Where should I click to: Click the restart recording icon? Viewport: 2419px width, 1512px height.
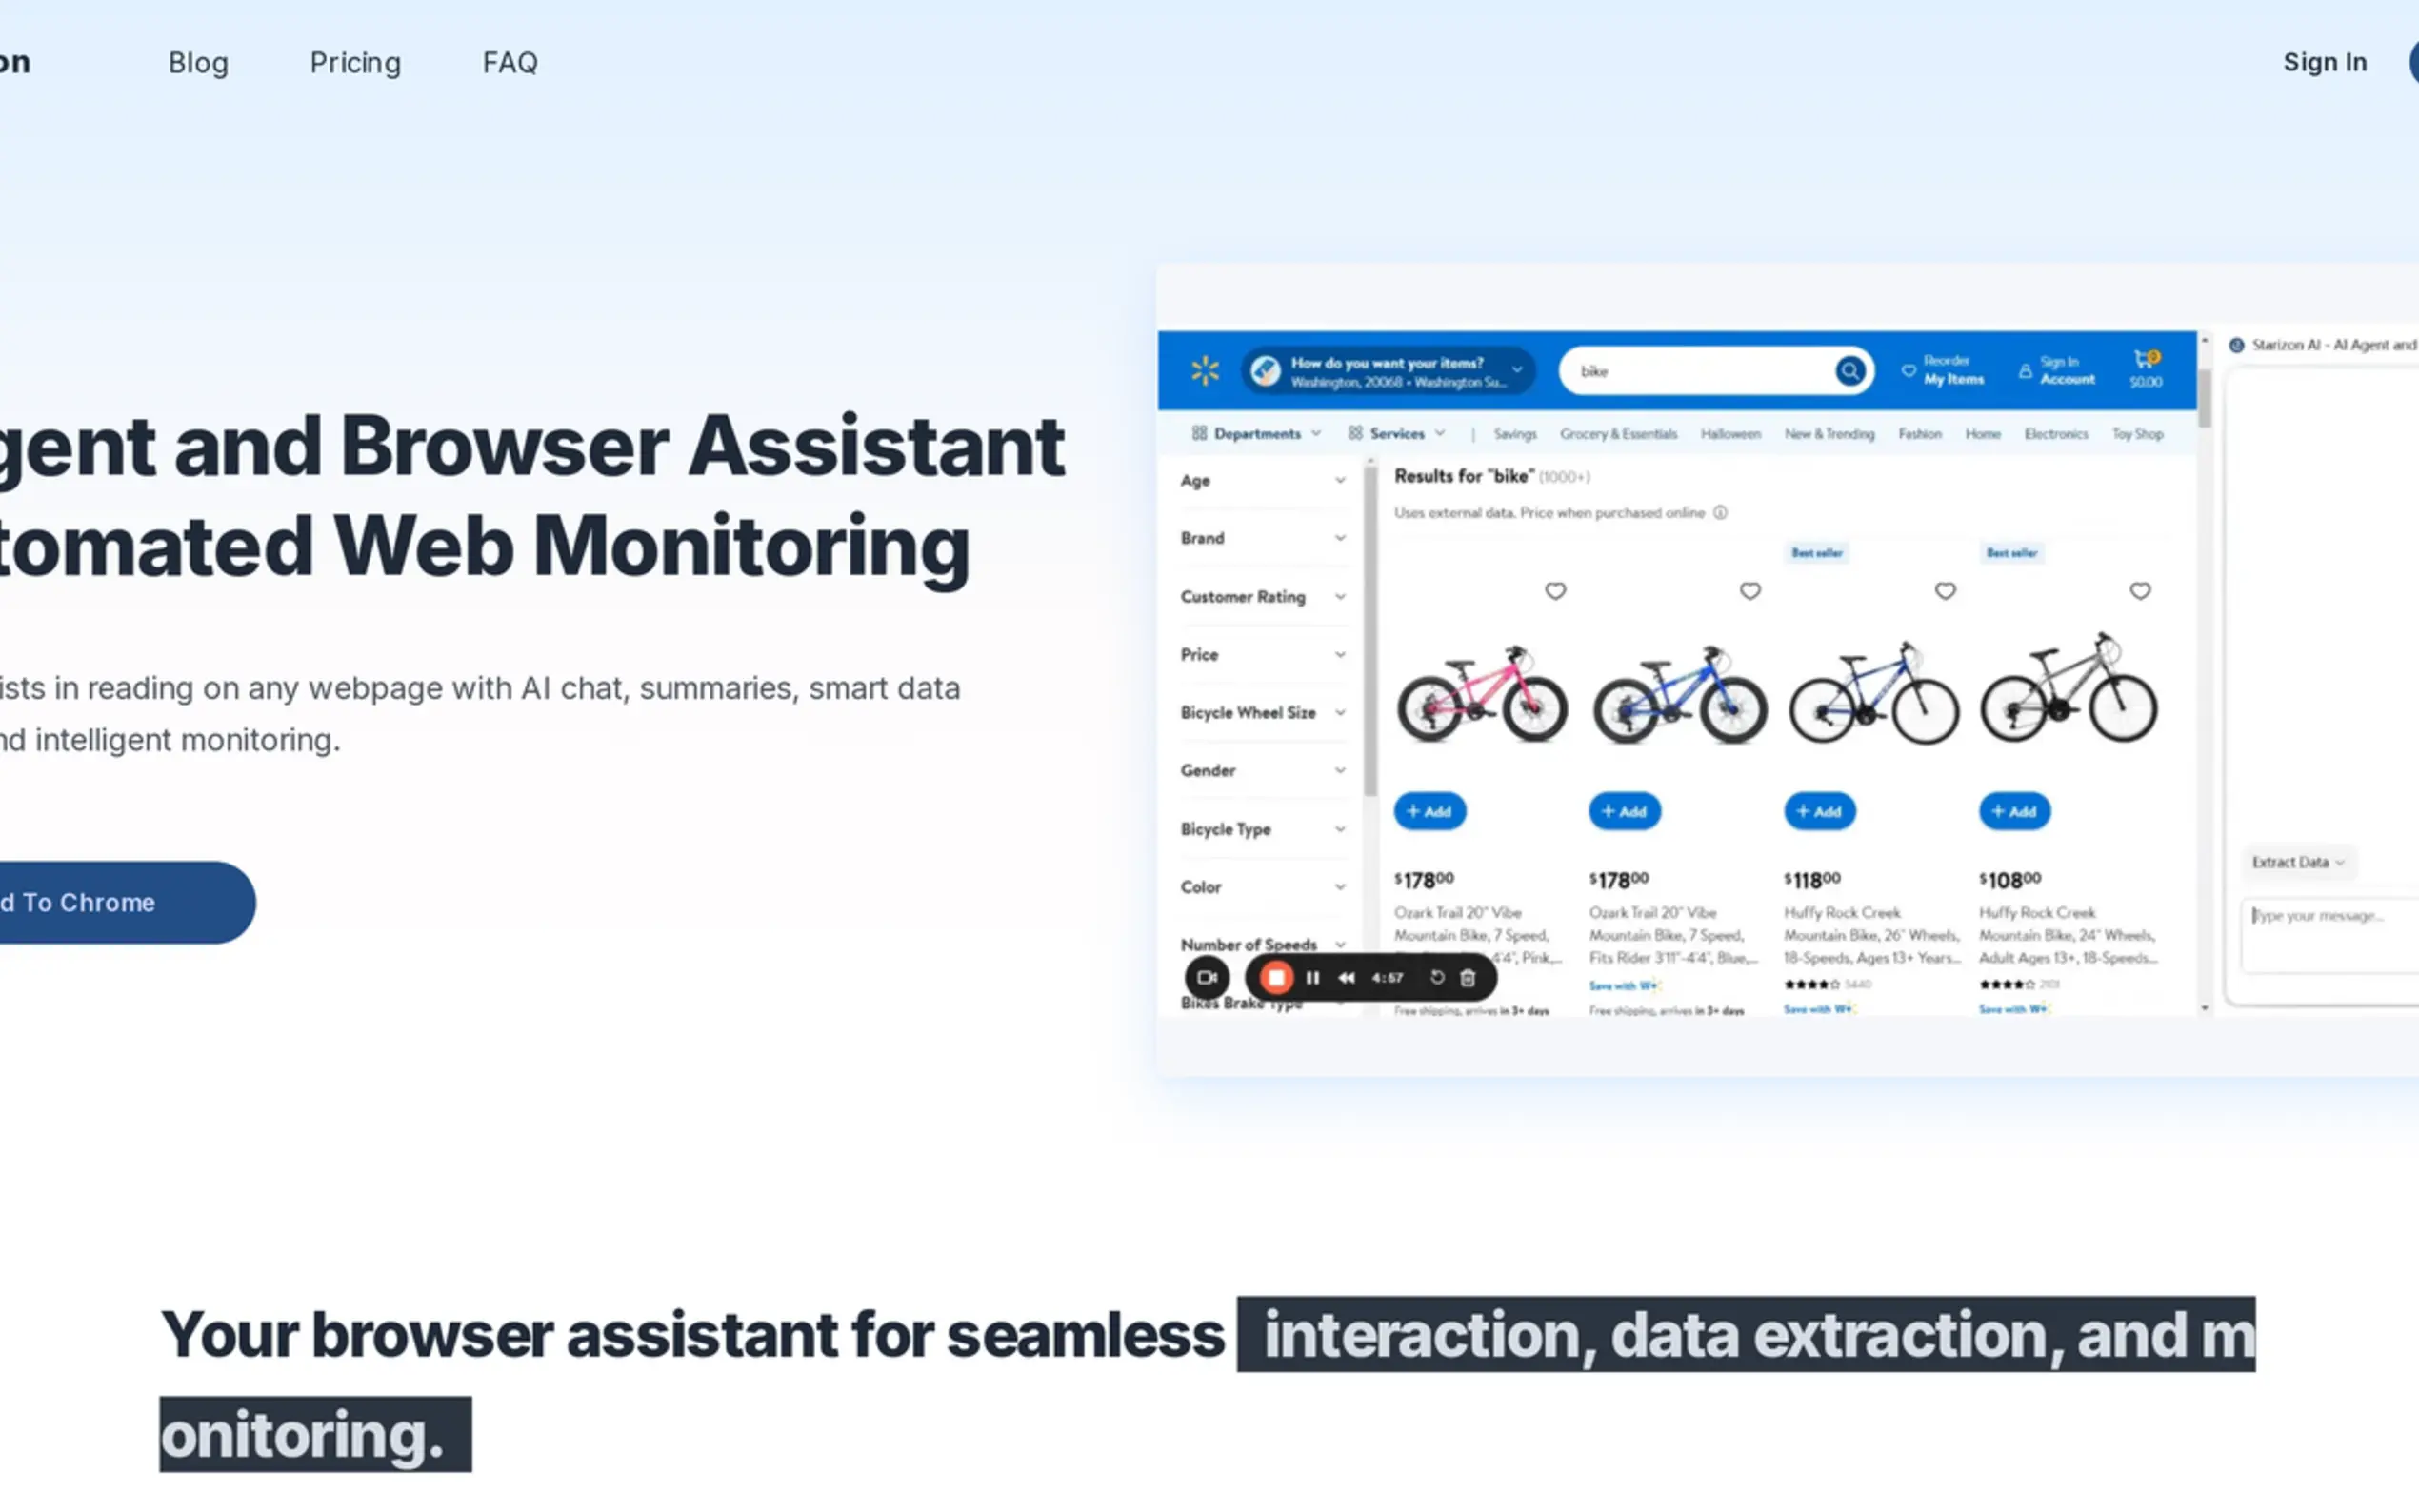pyautogui.click(x=1437, y=977)
